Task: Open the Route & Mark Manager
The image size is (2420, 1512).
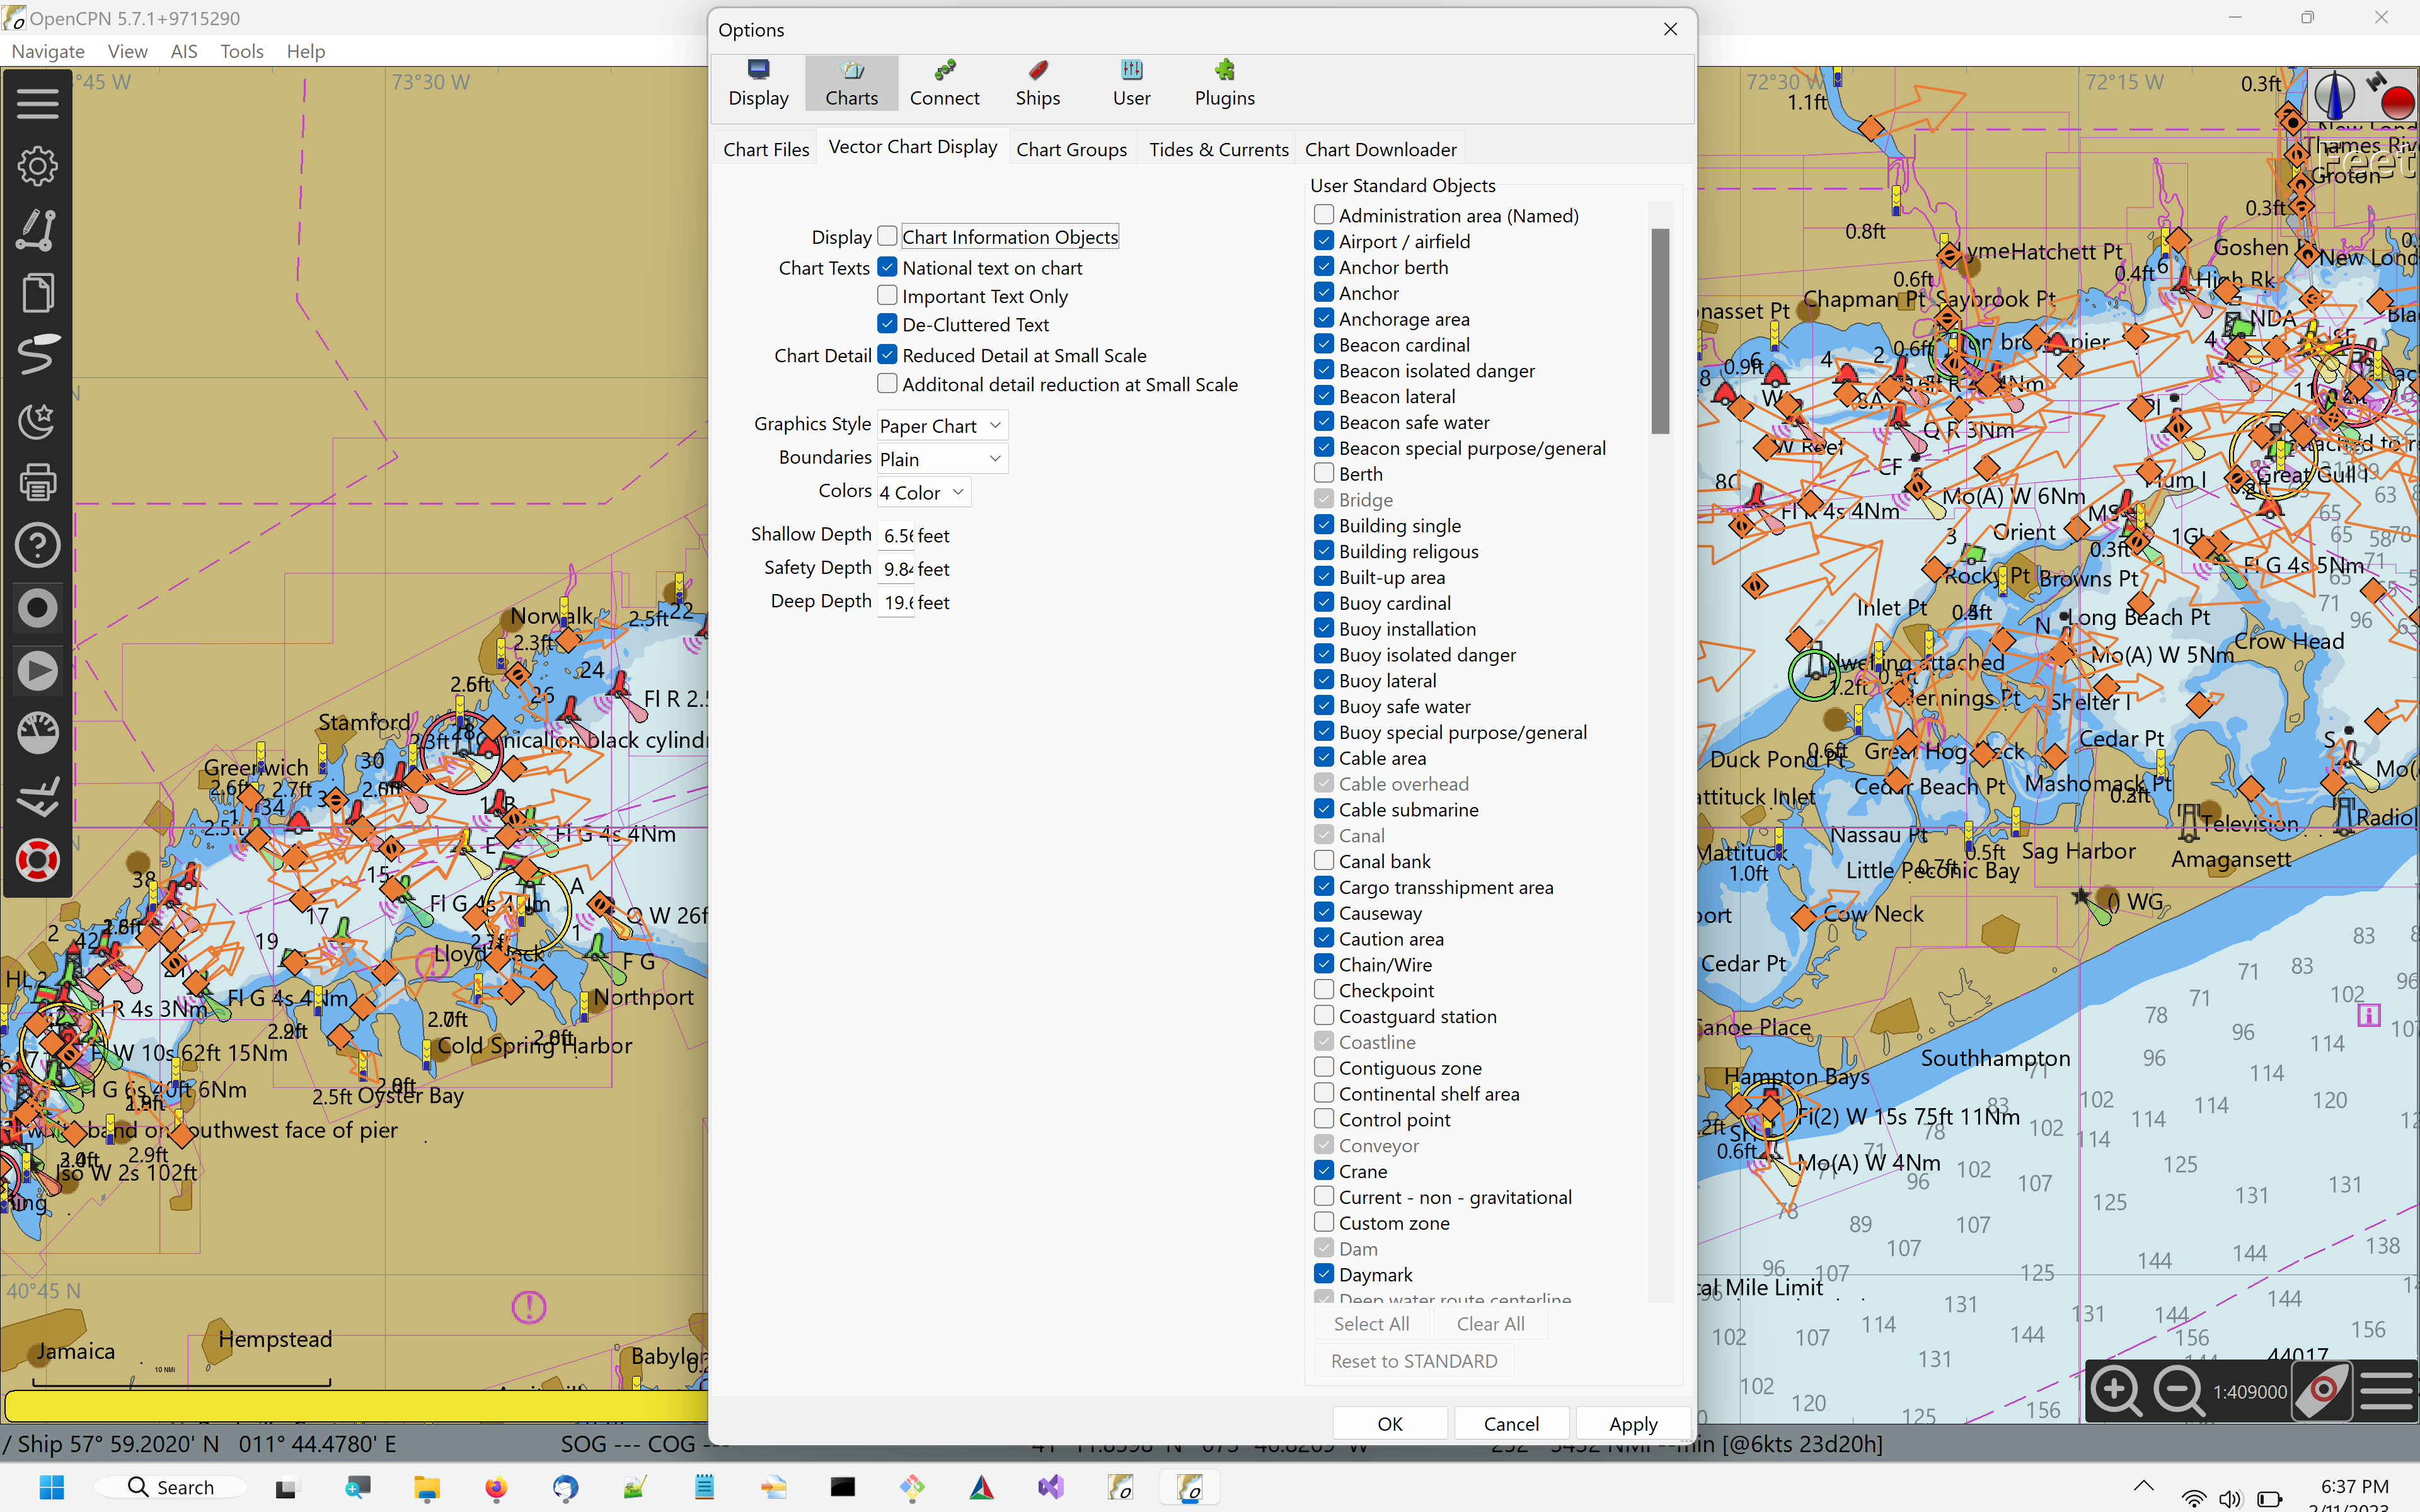Action: [37, 292]
